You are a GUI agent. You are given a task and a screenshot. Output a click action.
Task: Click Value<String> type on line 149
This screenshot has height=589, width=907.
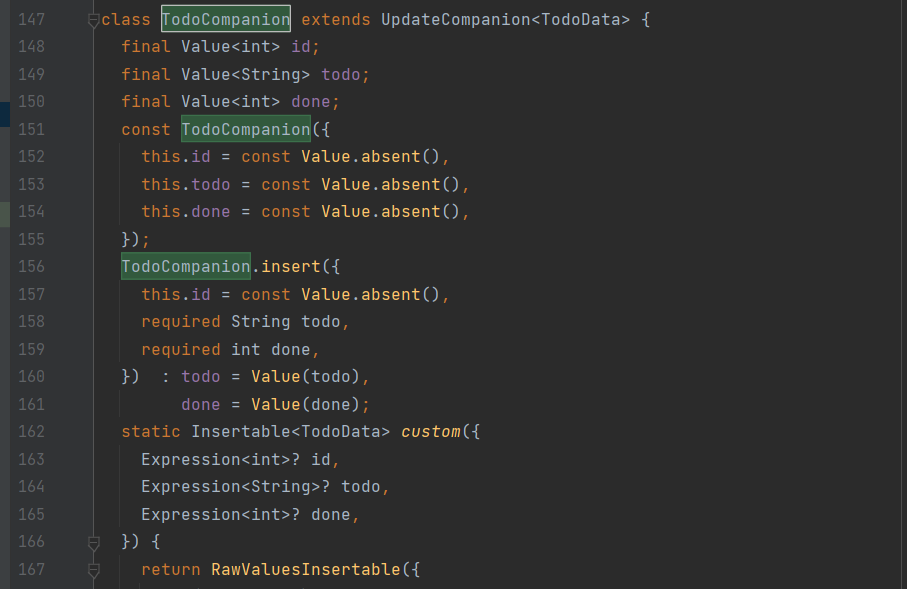246,74
